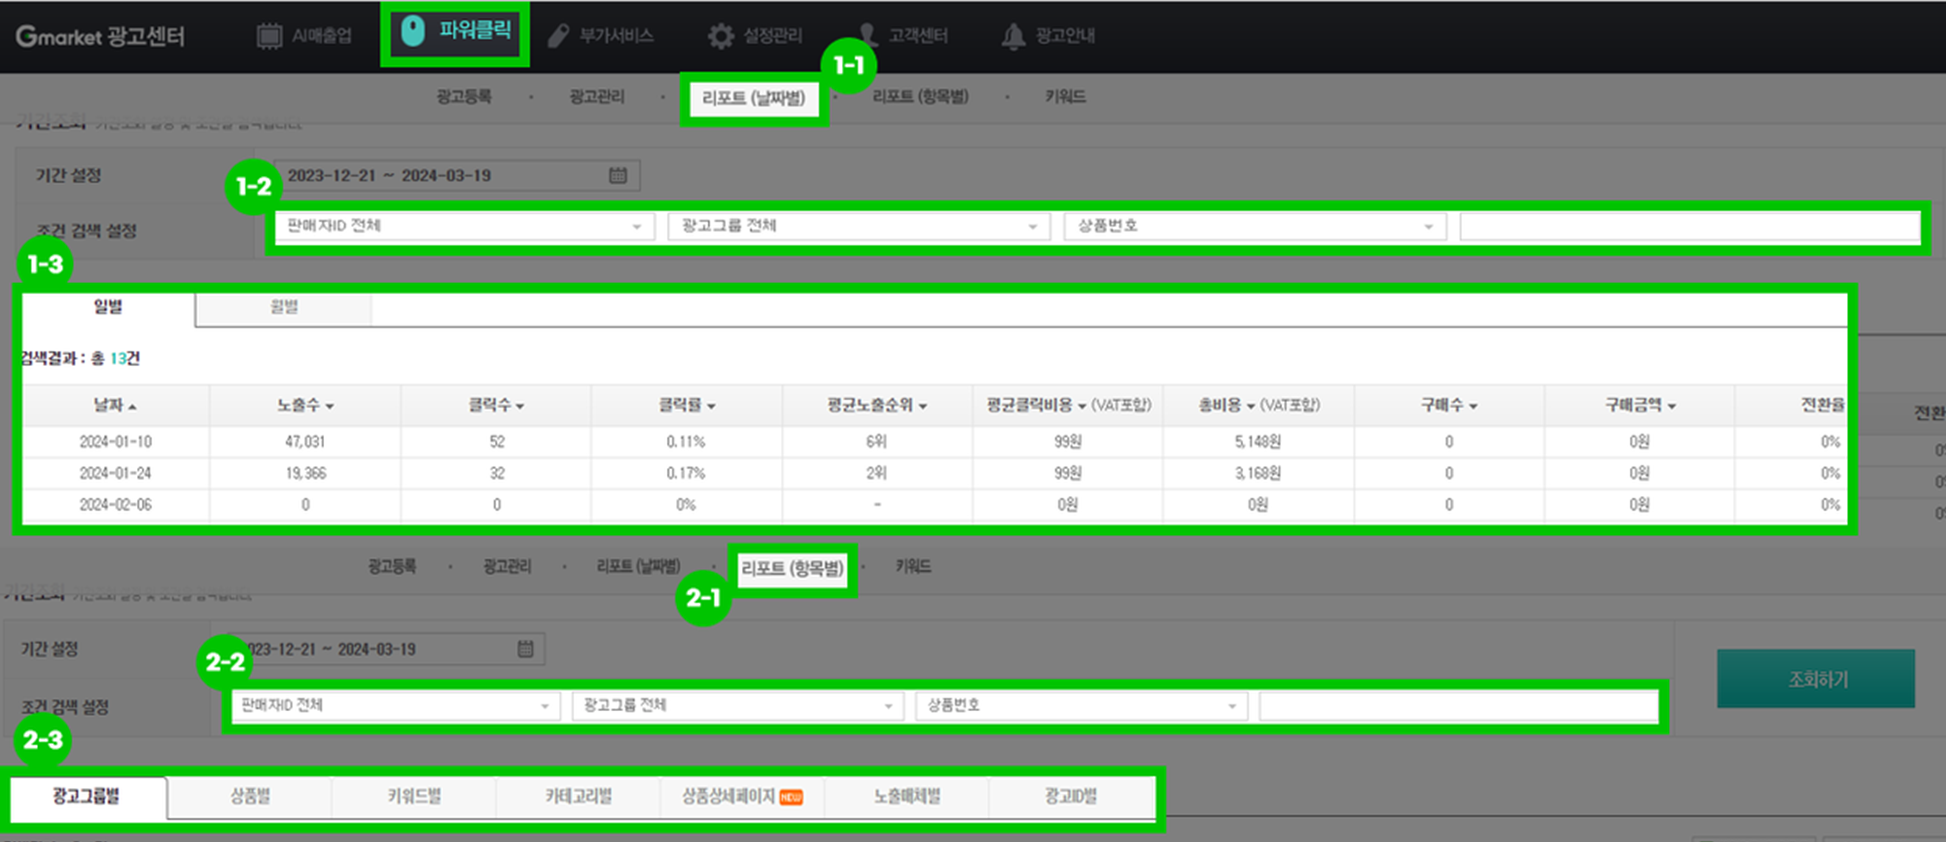
Task: Switch to the 키워드별 tab
Action: [414, 797]
